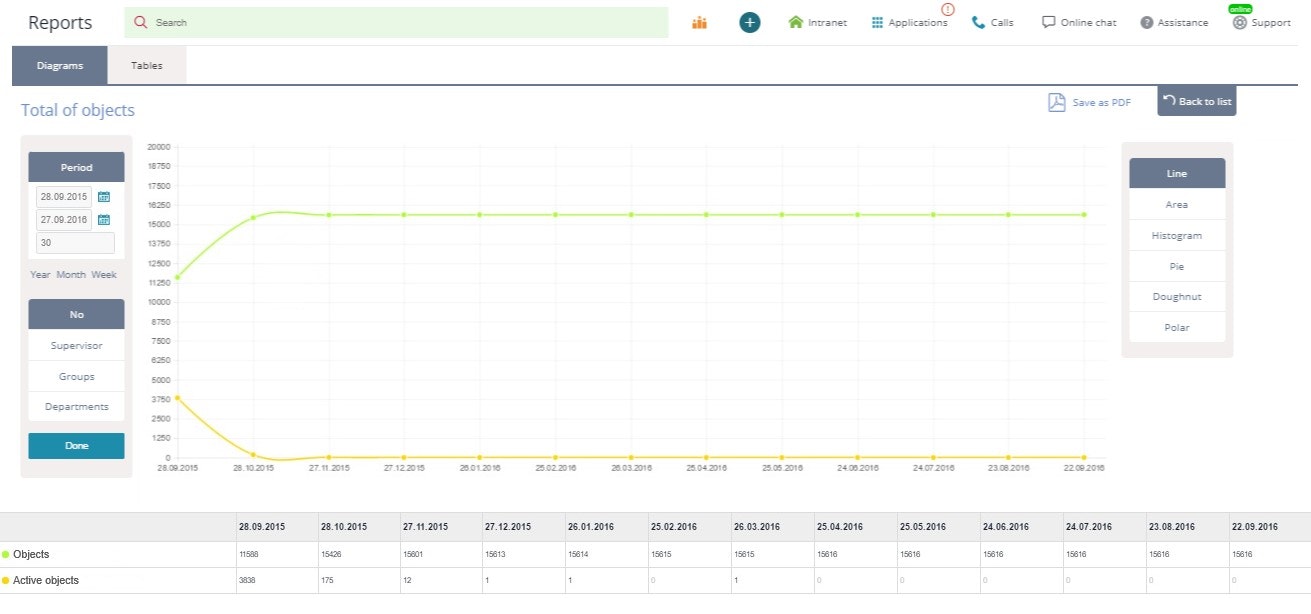Select the Doughnut chart type
The width and height of the screenshot is (1311, 614).
[1176, 296]
